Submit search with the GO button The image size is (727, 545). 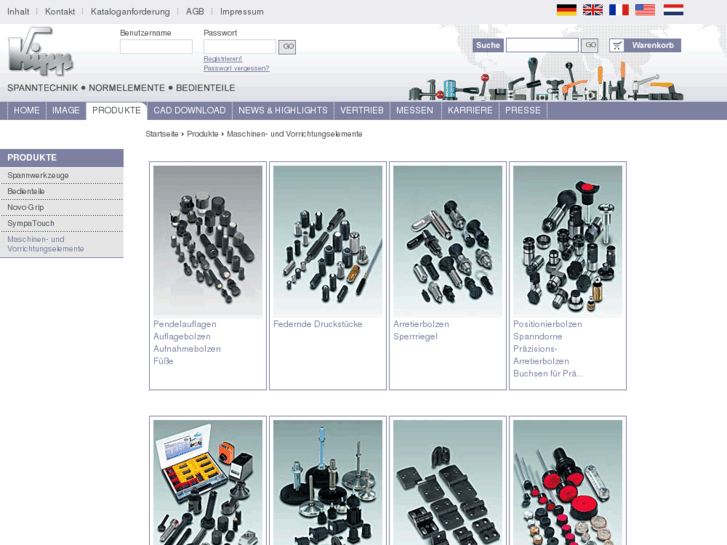pos(590,45)
